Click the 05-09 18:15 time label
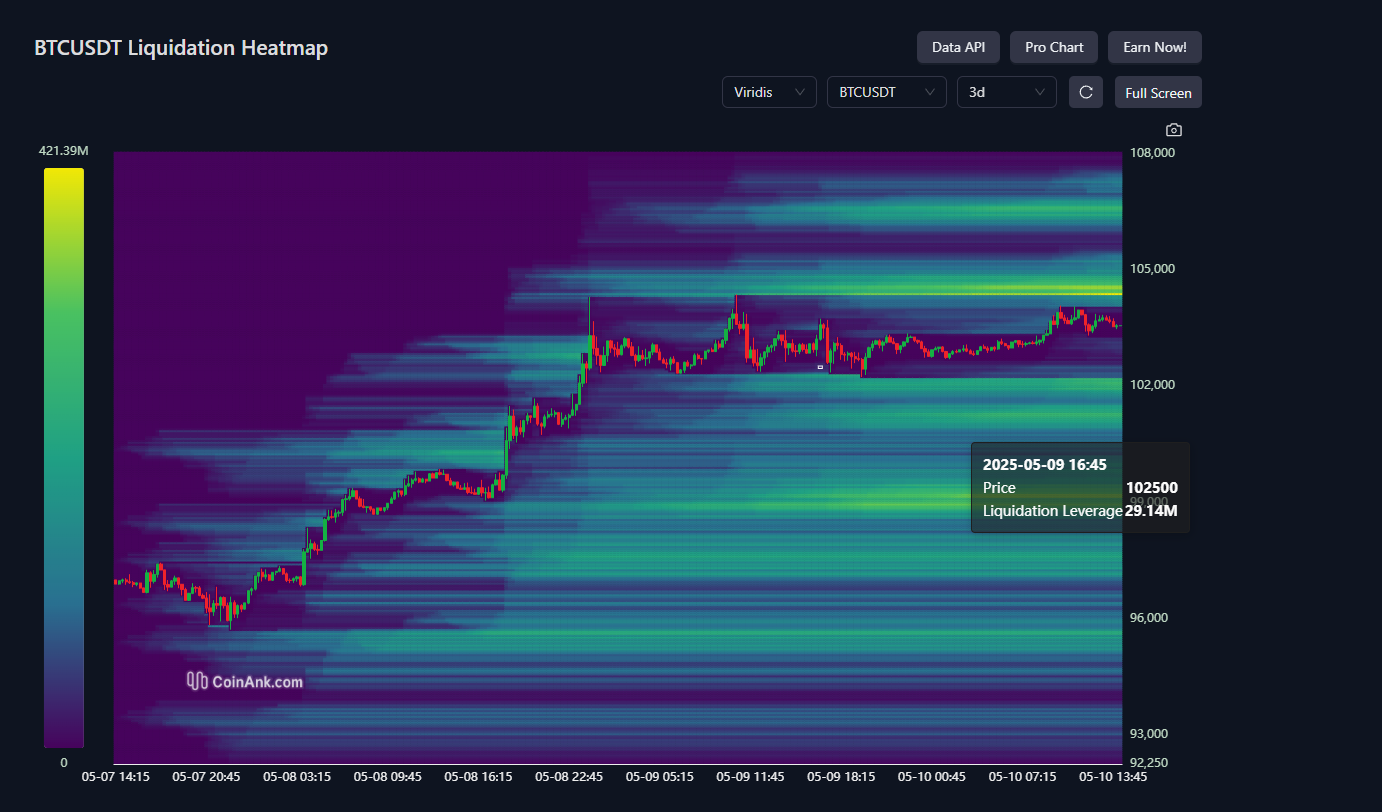The width and height of the screenshot is (1382, 812). (841, 776)
